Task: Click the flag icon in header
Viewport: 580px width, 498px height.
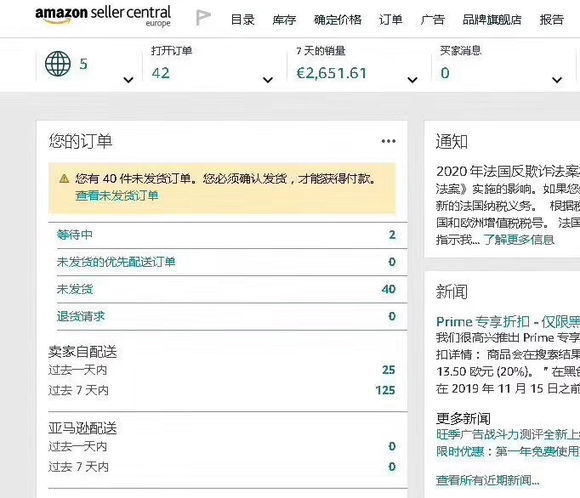Action: (x=203, y=17)
